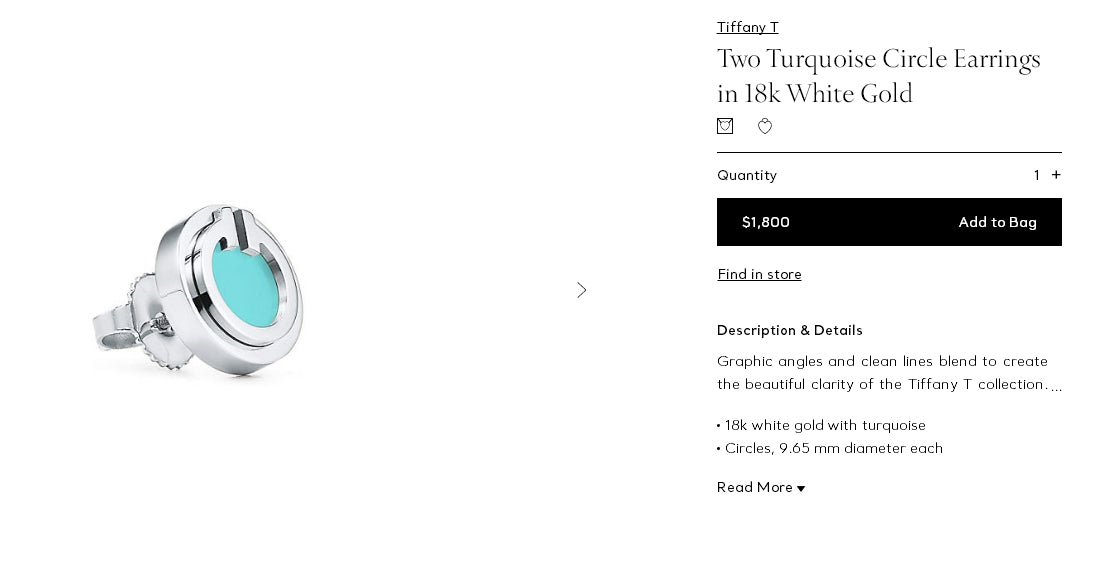Click the Quantity label

pyautogui.click(x=747, y=175)
